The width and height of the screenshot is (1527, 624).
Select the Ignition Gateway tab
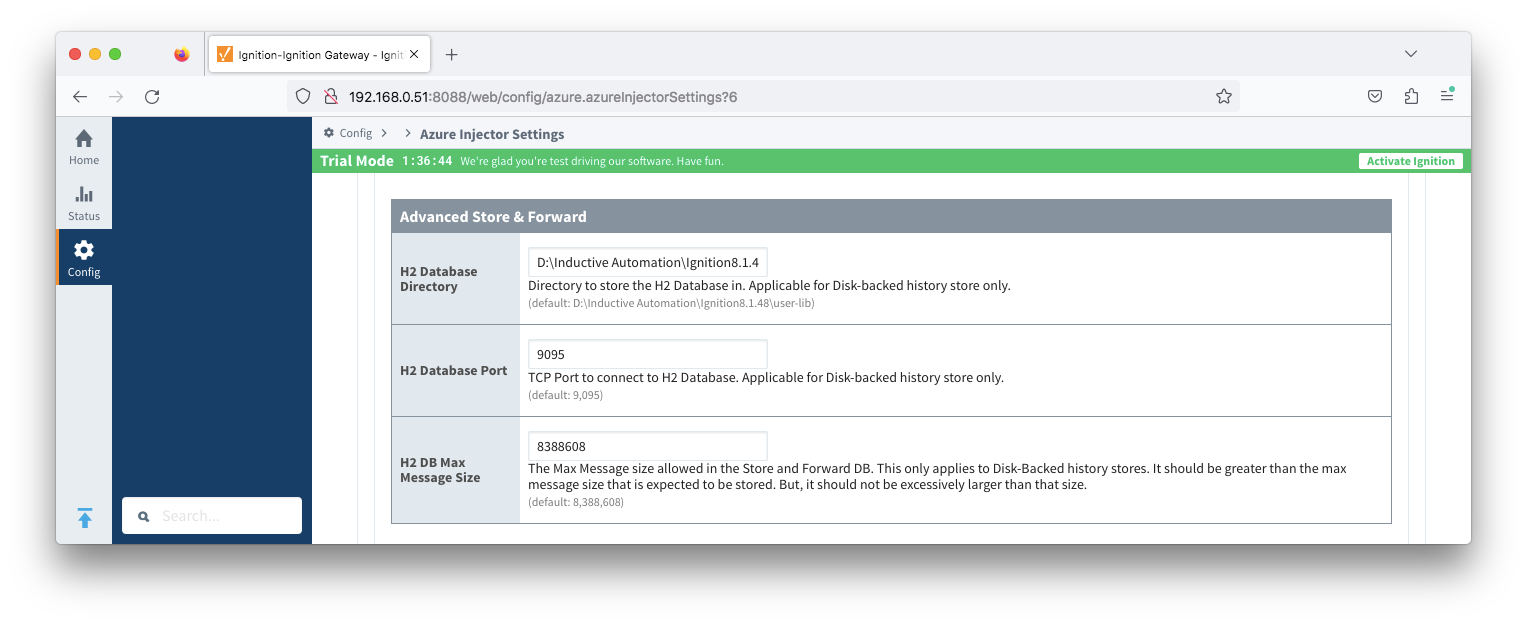pyautogui.click(x=319, y=55)
